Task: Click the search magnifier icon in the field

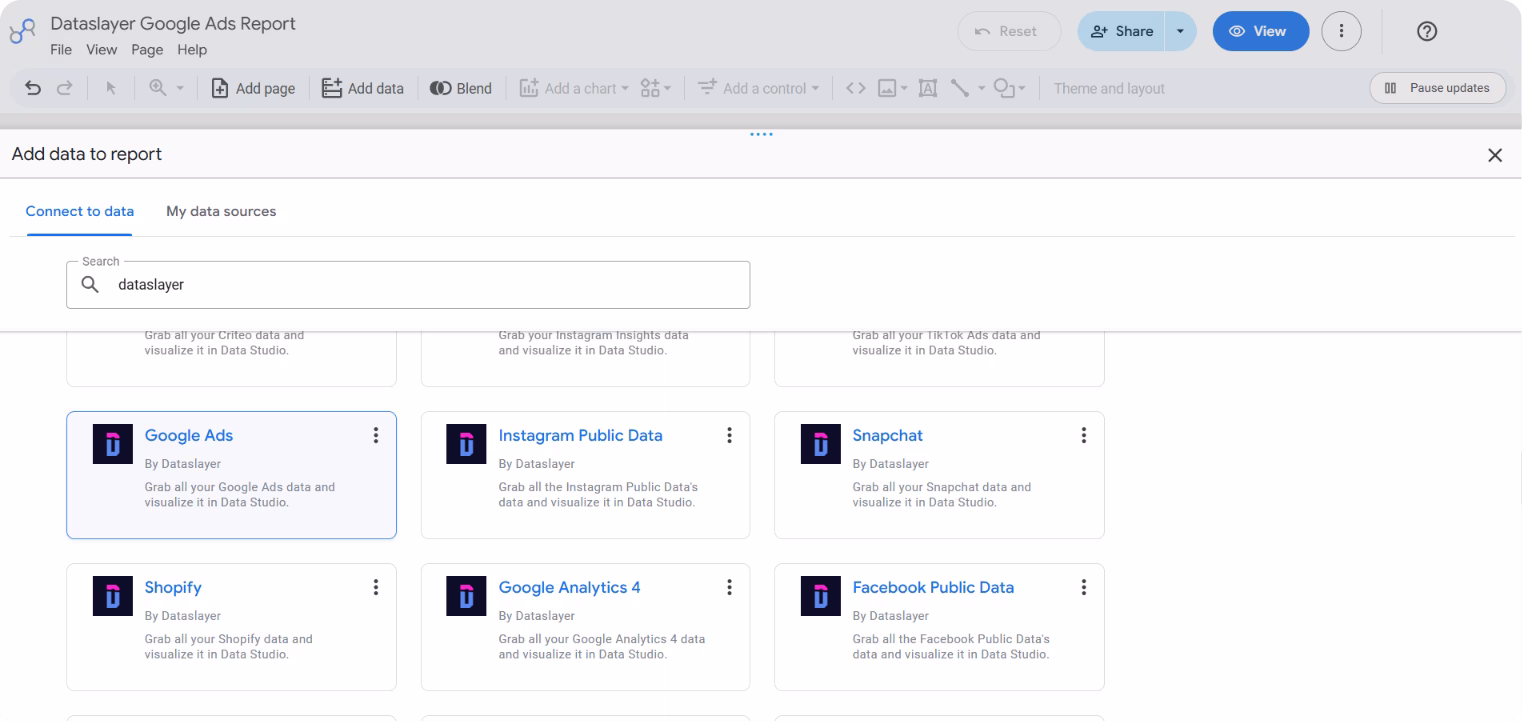Action: (90, 285)
